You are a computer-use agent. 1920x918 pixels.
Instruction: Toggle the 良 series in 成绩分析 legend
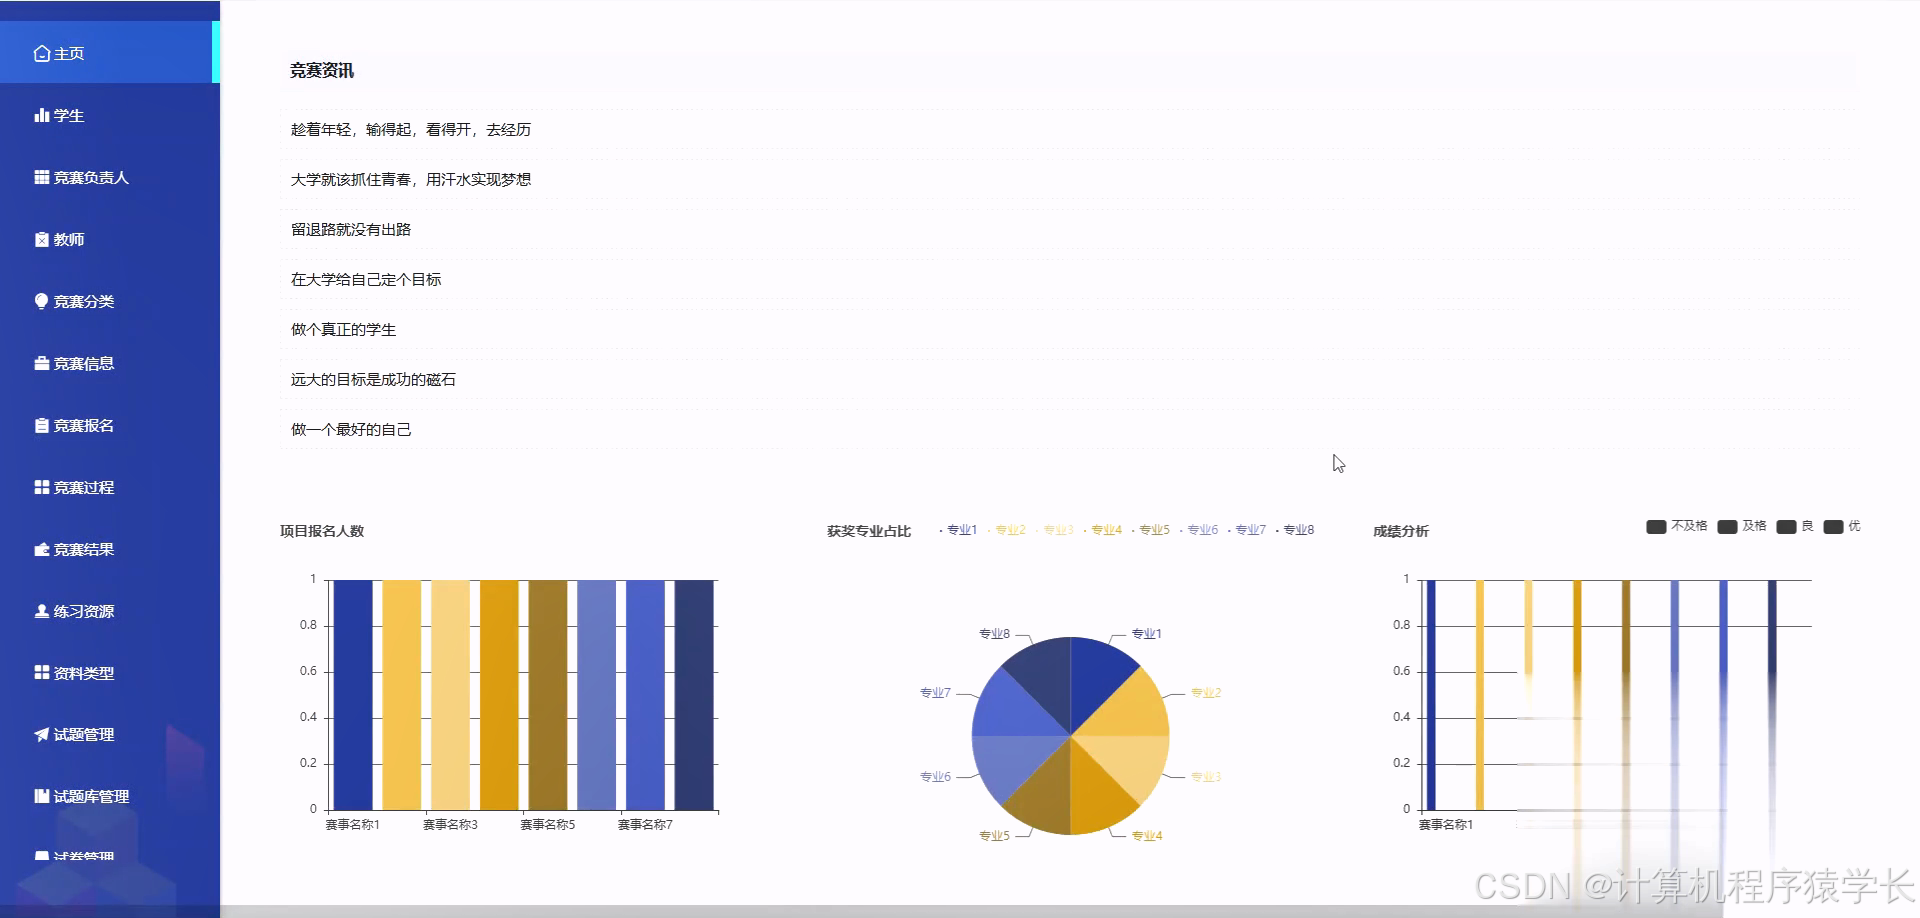1795,526
